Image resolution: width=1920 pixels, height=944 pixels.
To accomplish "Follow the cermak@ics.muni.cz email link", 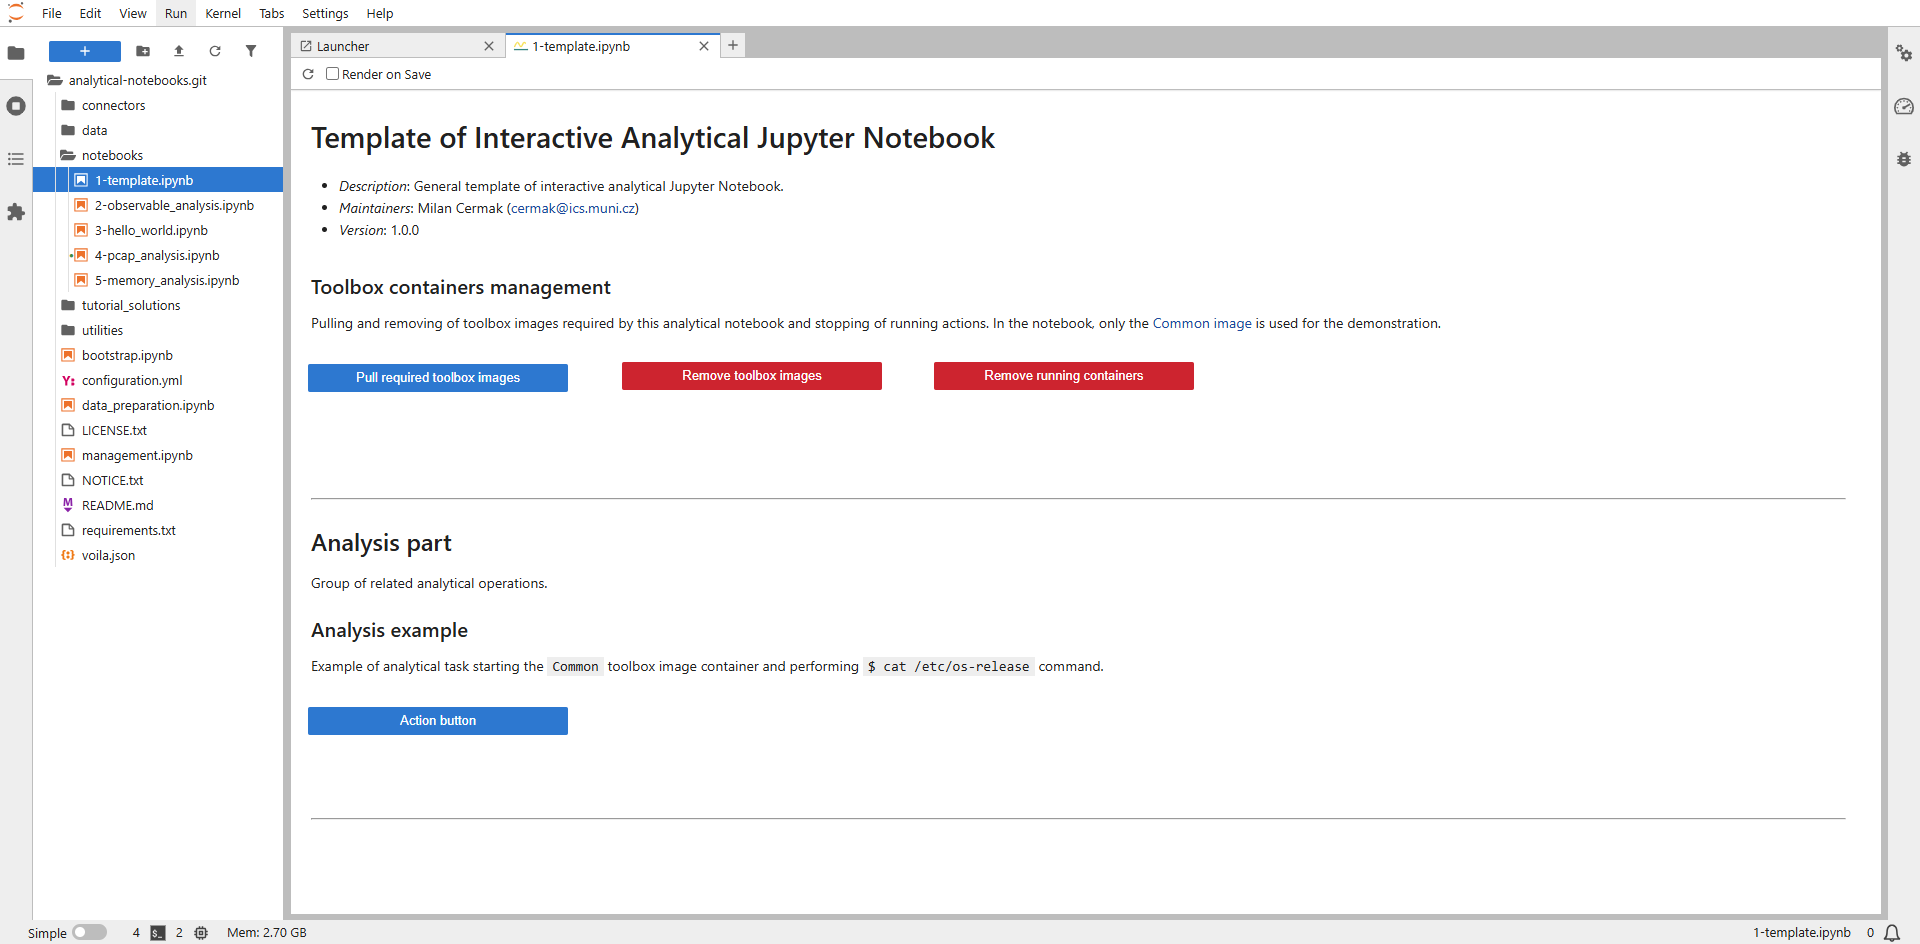I will point(572,208).
